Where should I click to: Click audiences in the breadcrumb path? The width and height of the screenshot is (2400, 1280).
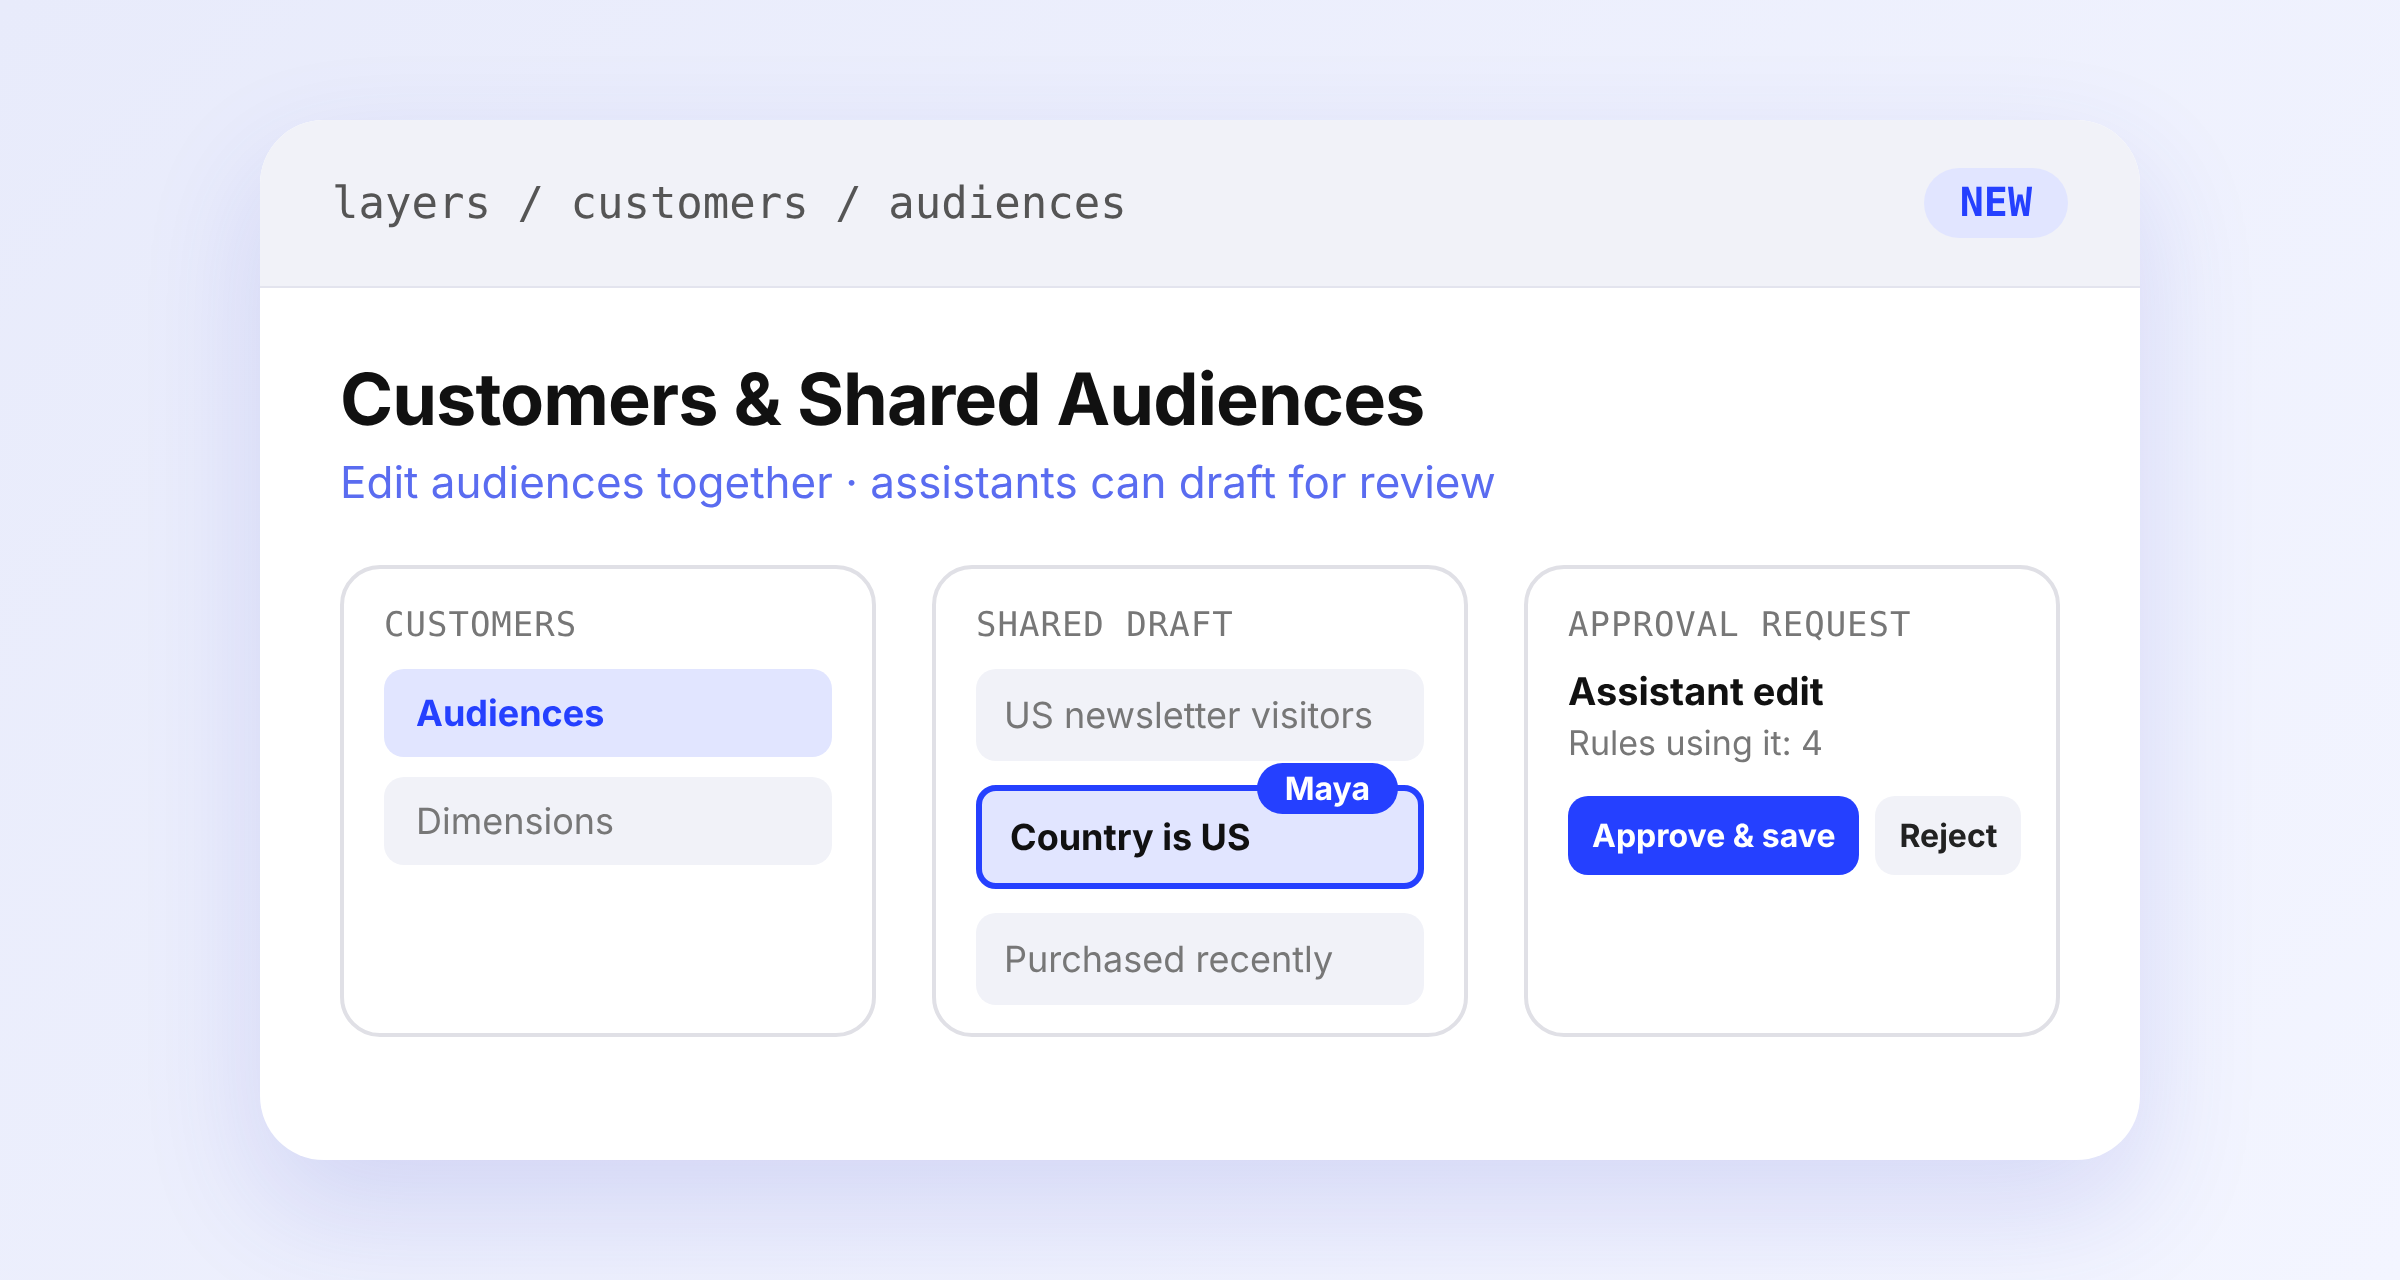(1006, 203)
